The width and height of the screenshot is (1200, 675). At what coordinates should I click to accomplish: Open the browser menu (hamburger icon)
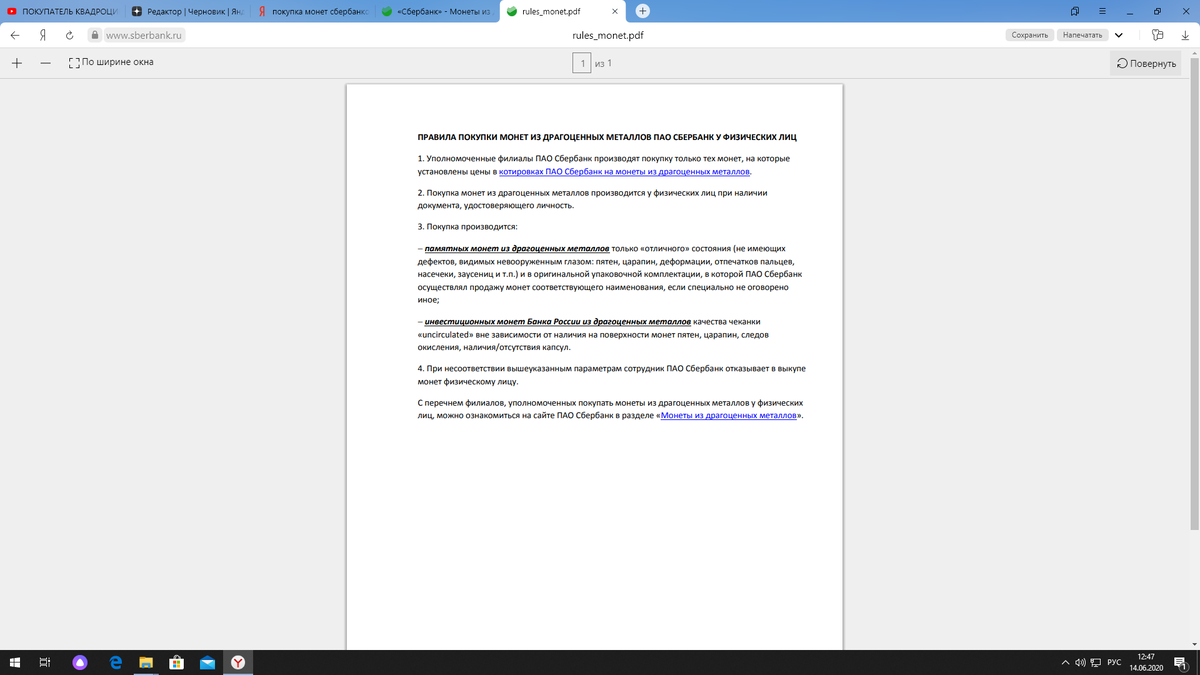(1101, 10)
